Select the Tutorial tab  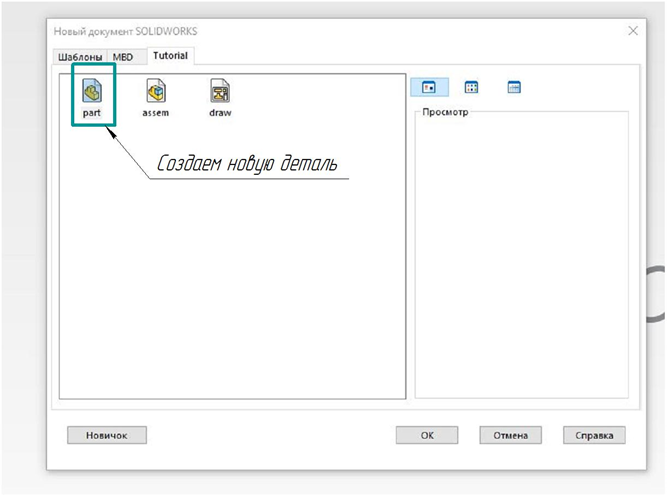click(x=171, y=56)
